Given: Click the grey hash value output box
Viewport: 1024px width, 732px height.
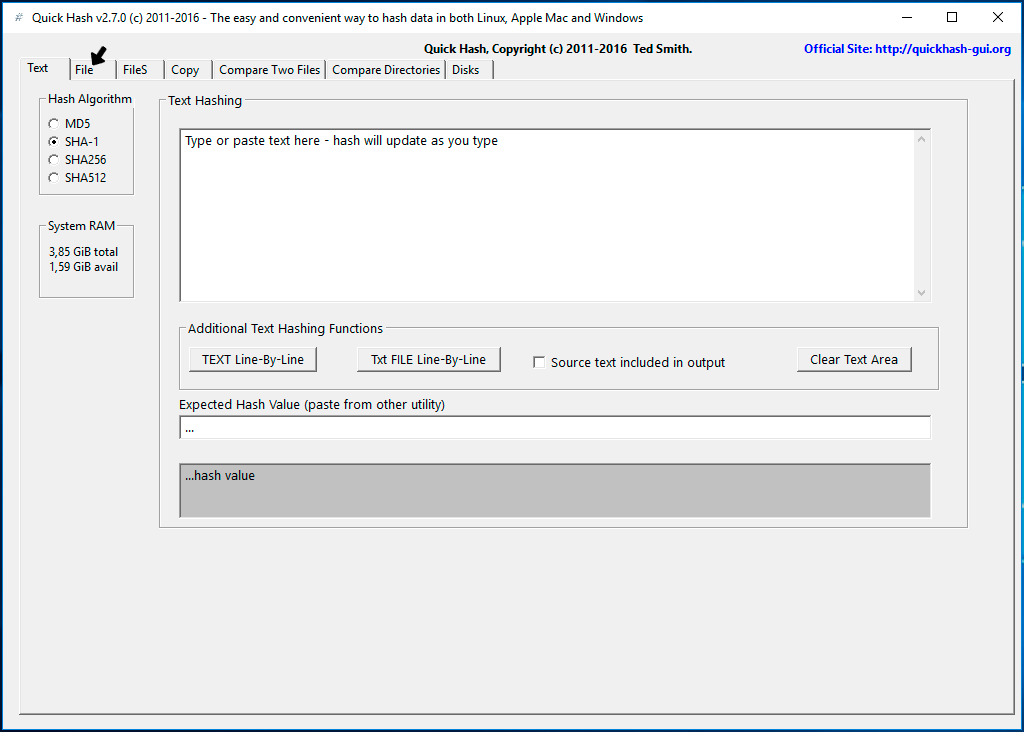Looking at the screenshot, I should click(x=555, y=491).
